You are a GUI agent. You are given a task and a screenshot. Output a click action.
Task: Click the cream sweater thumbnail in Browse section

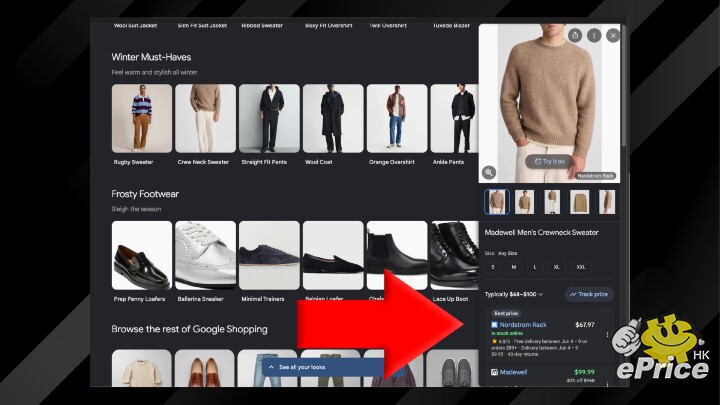click(x=142, y=368)
